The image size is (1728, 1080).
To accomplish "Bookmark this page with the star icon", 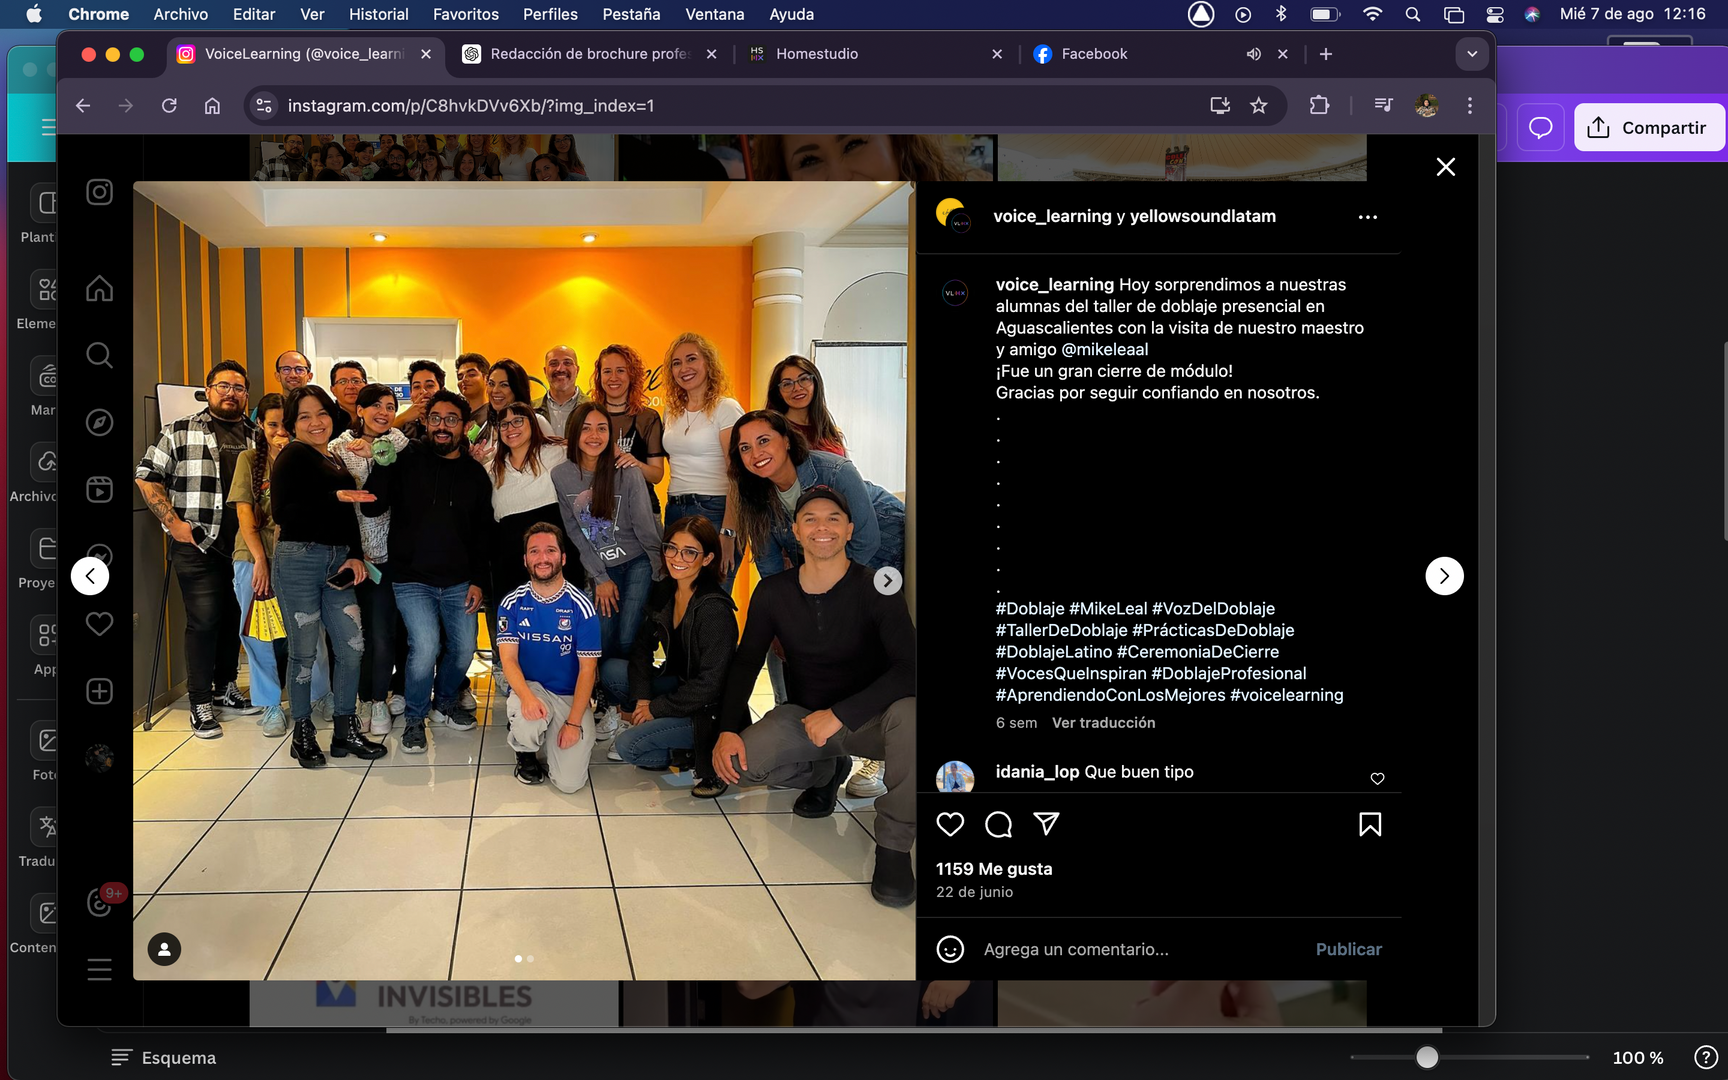I will pyautogui.click(x=1259, y=105).
